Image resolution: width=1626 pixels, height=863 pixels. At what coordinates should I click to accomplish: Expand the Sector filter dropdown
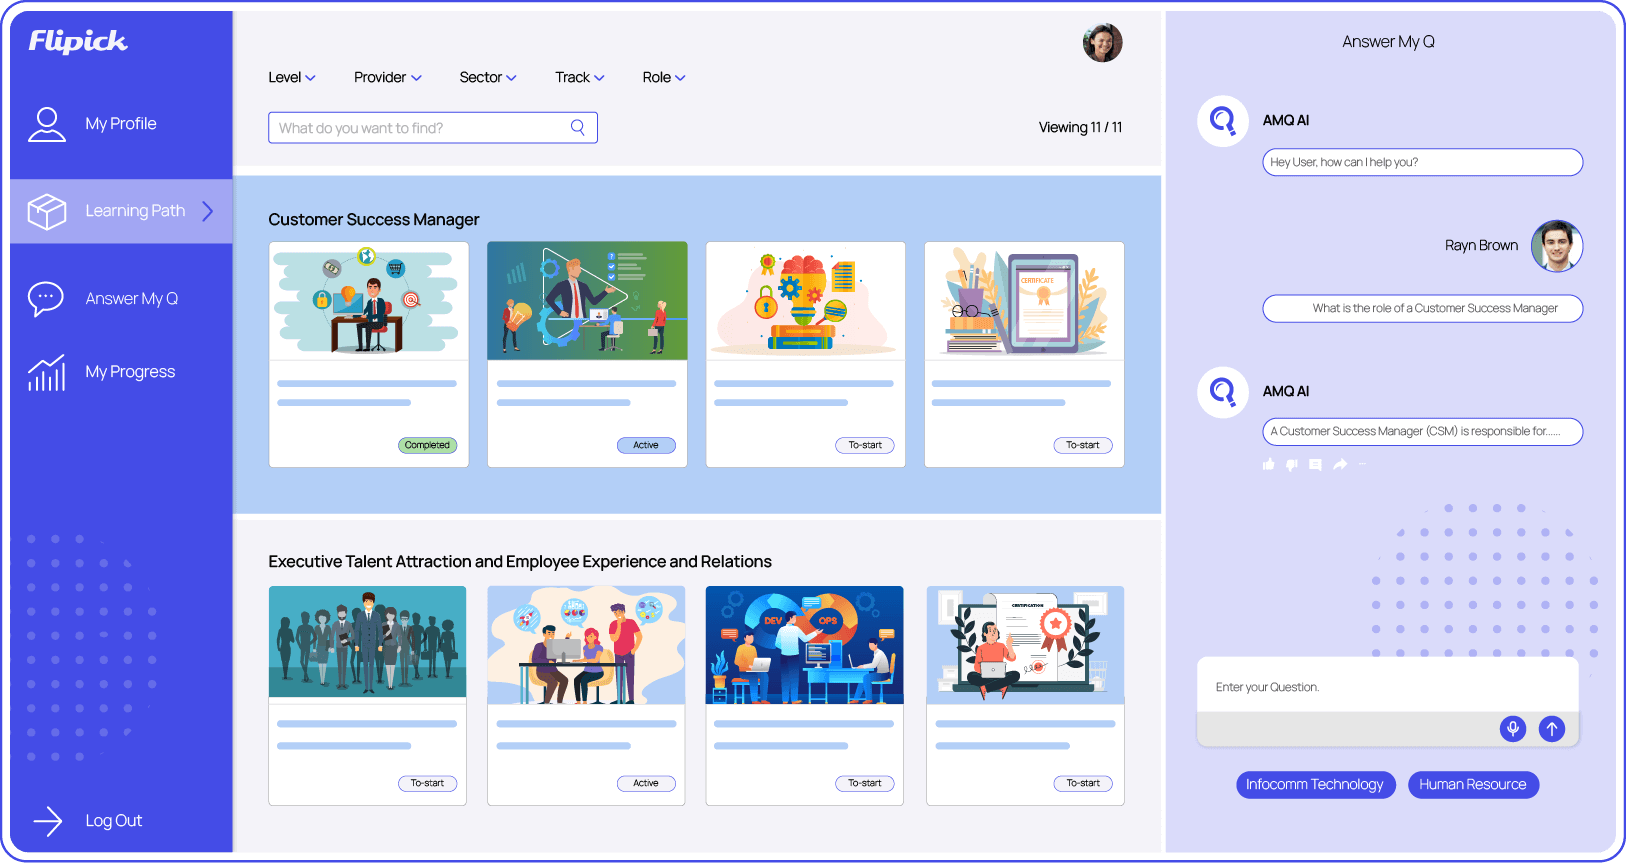point(487,77)
